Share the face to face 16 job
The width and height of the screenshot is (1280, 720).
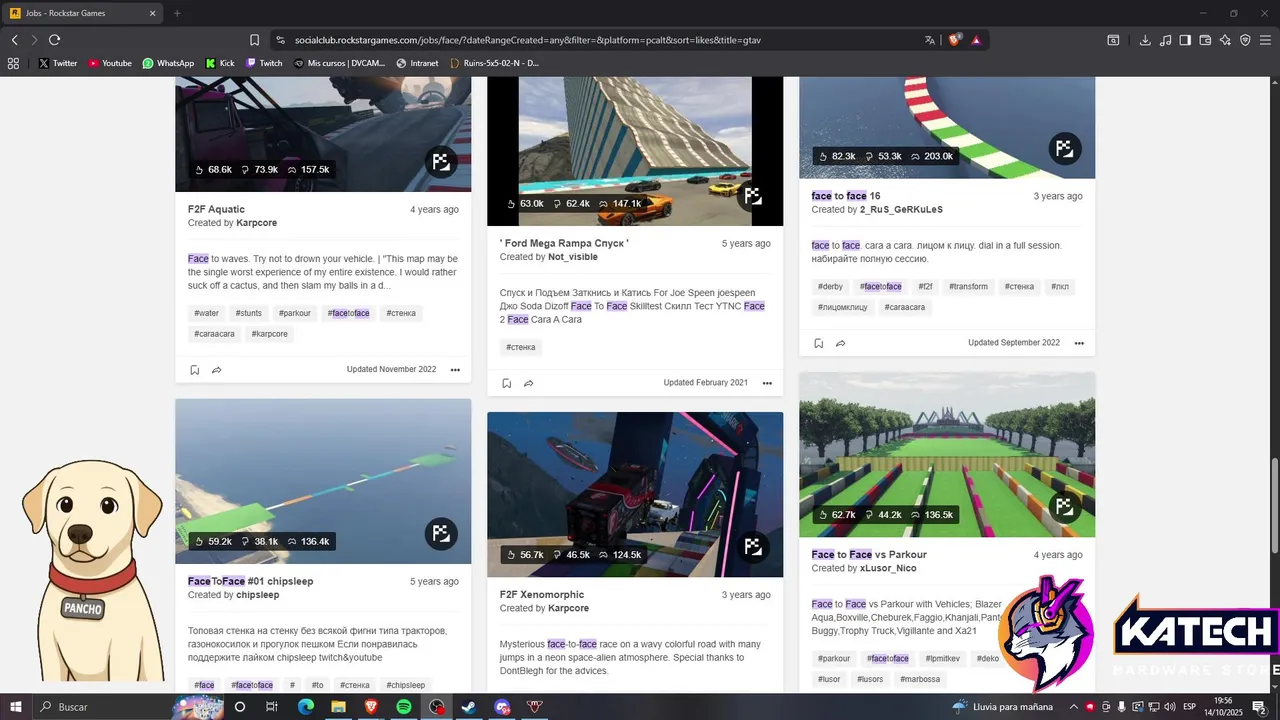(840, 343)
